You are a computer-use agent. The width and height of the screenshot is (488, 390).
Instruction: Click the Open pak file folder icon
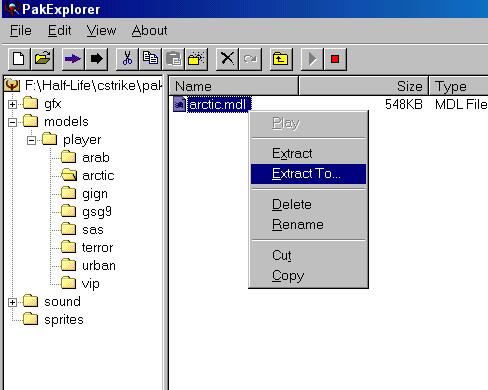42,59
